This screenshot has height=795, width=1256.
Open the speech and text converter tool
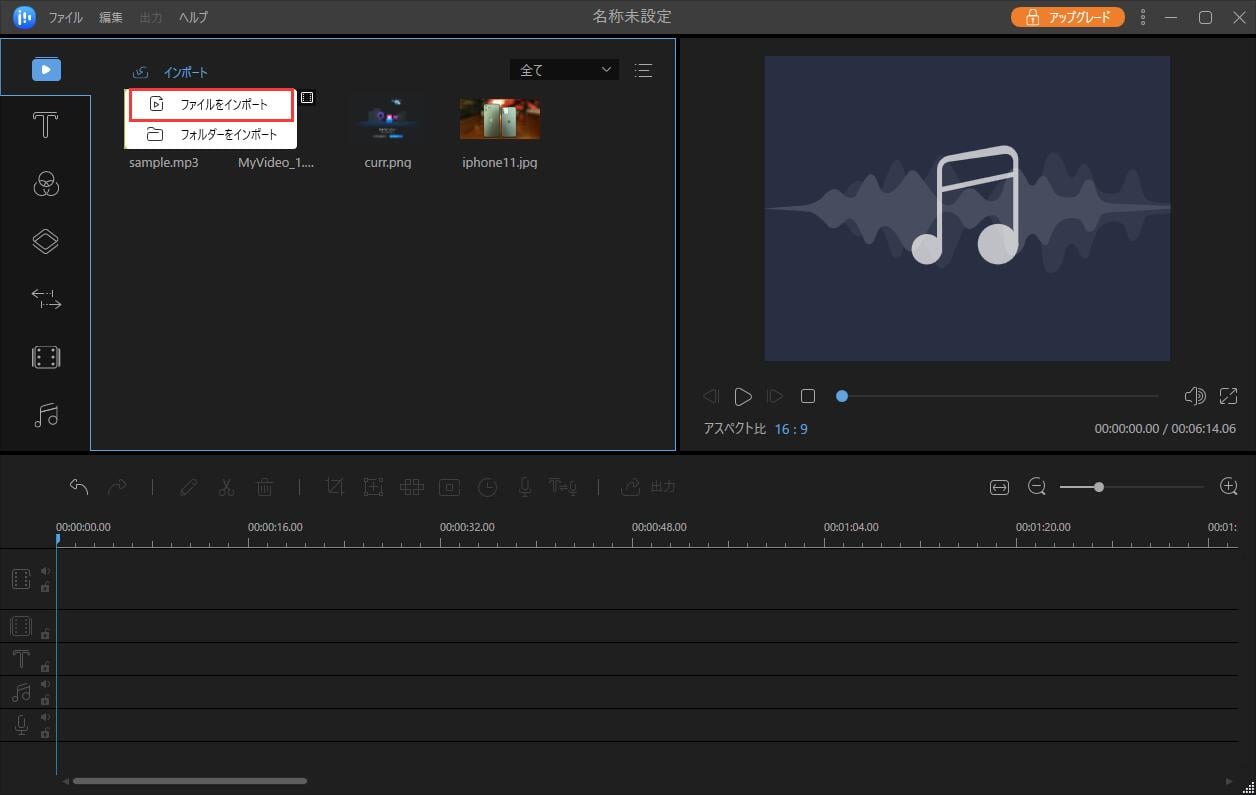tap(563, 487)
